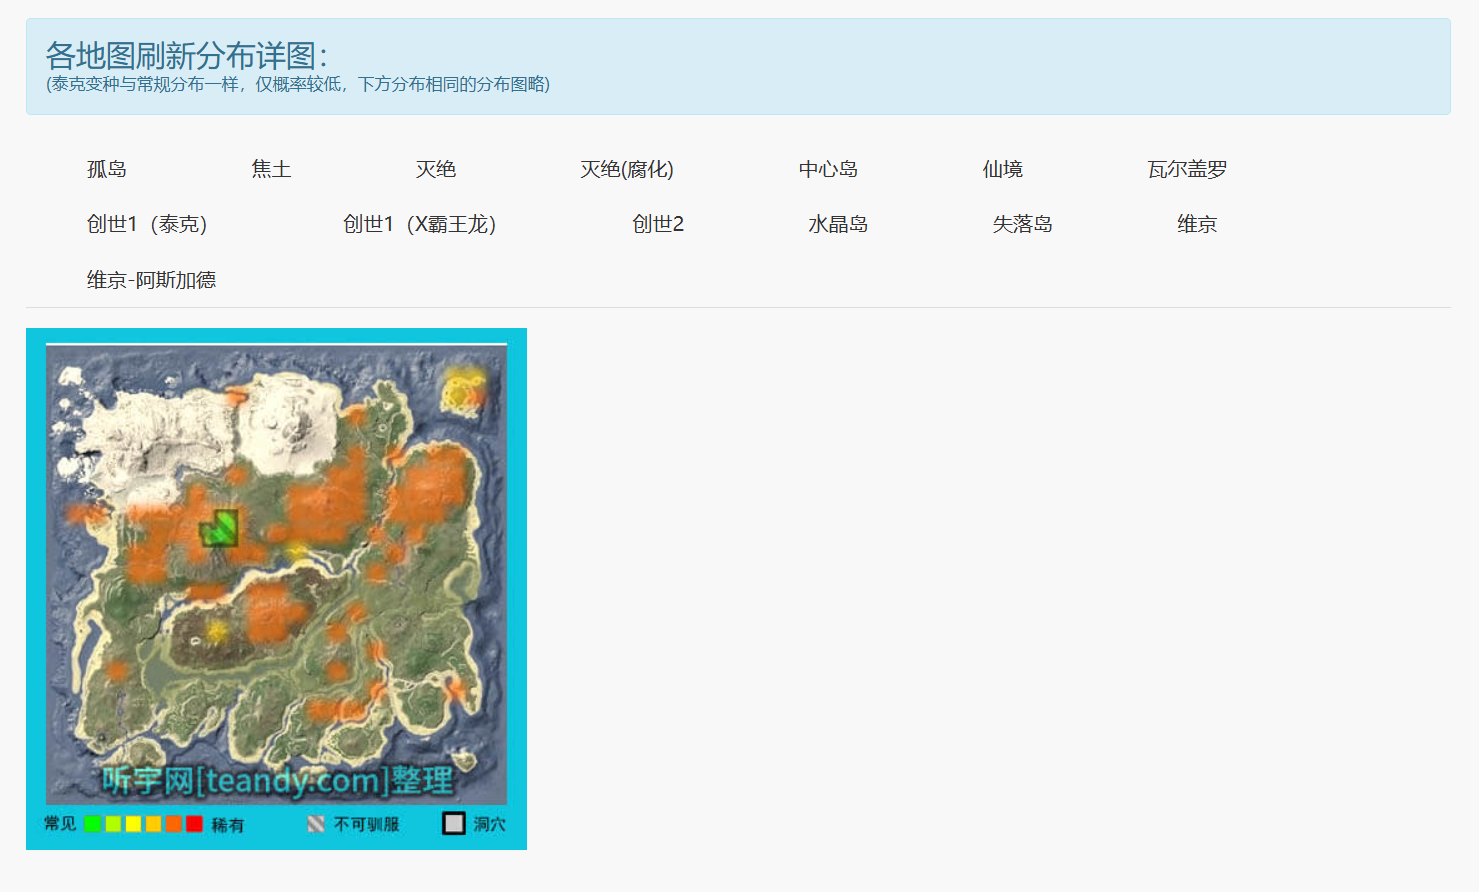Select the 孤岛 map tab
Viewport: 1479px width, 892px height.
pos(107,169)
